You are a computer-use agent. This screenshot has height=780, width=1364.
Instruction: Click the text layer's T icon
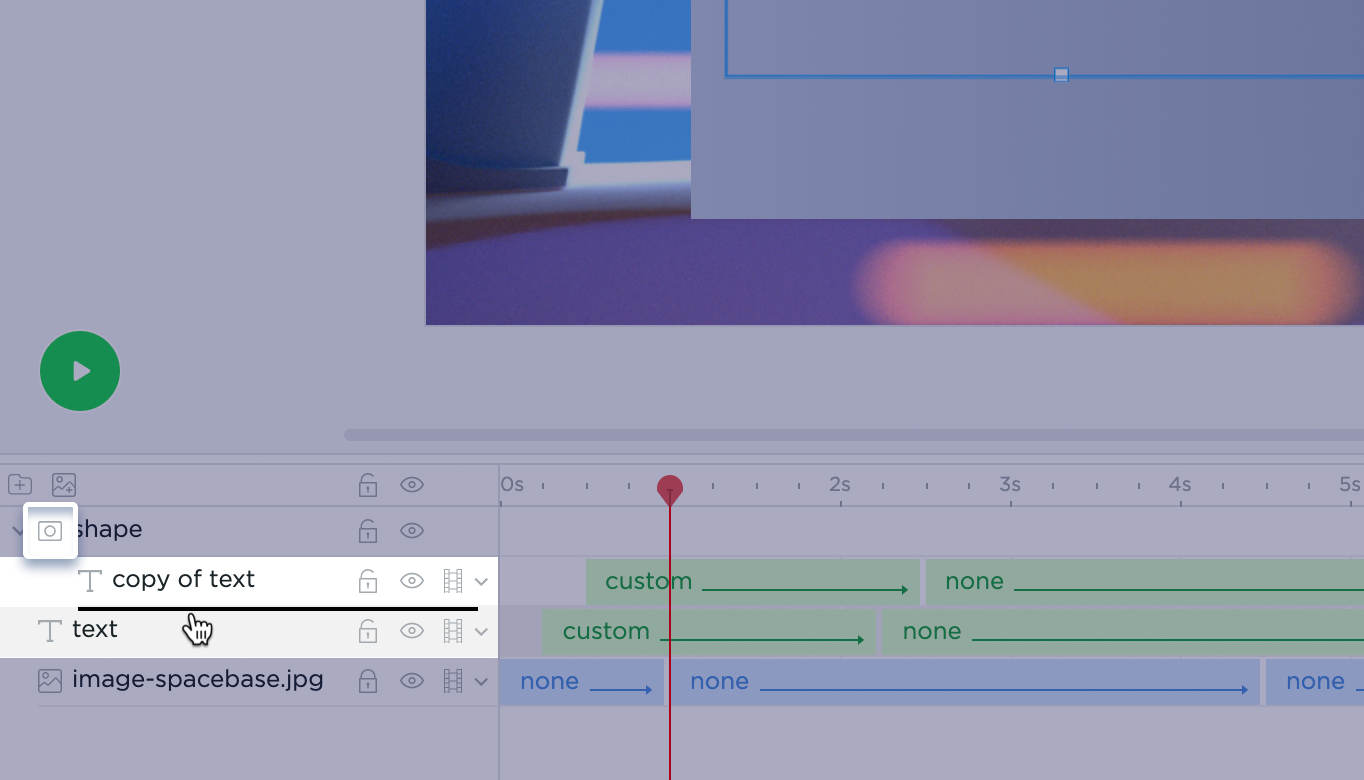(x=49, y=631)
